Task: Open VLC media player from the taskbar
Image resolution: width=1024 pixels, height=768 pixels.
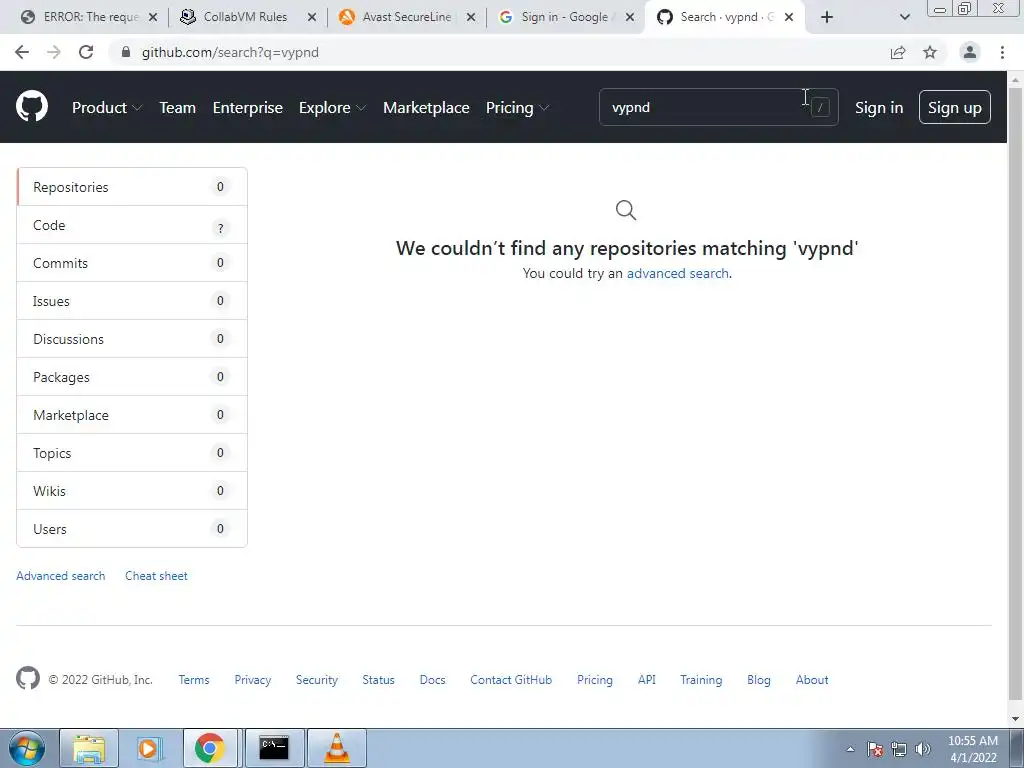Action: pyautogui.click(x=336, y=748)
